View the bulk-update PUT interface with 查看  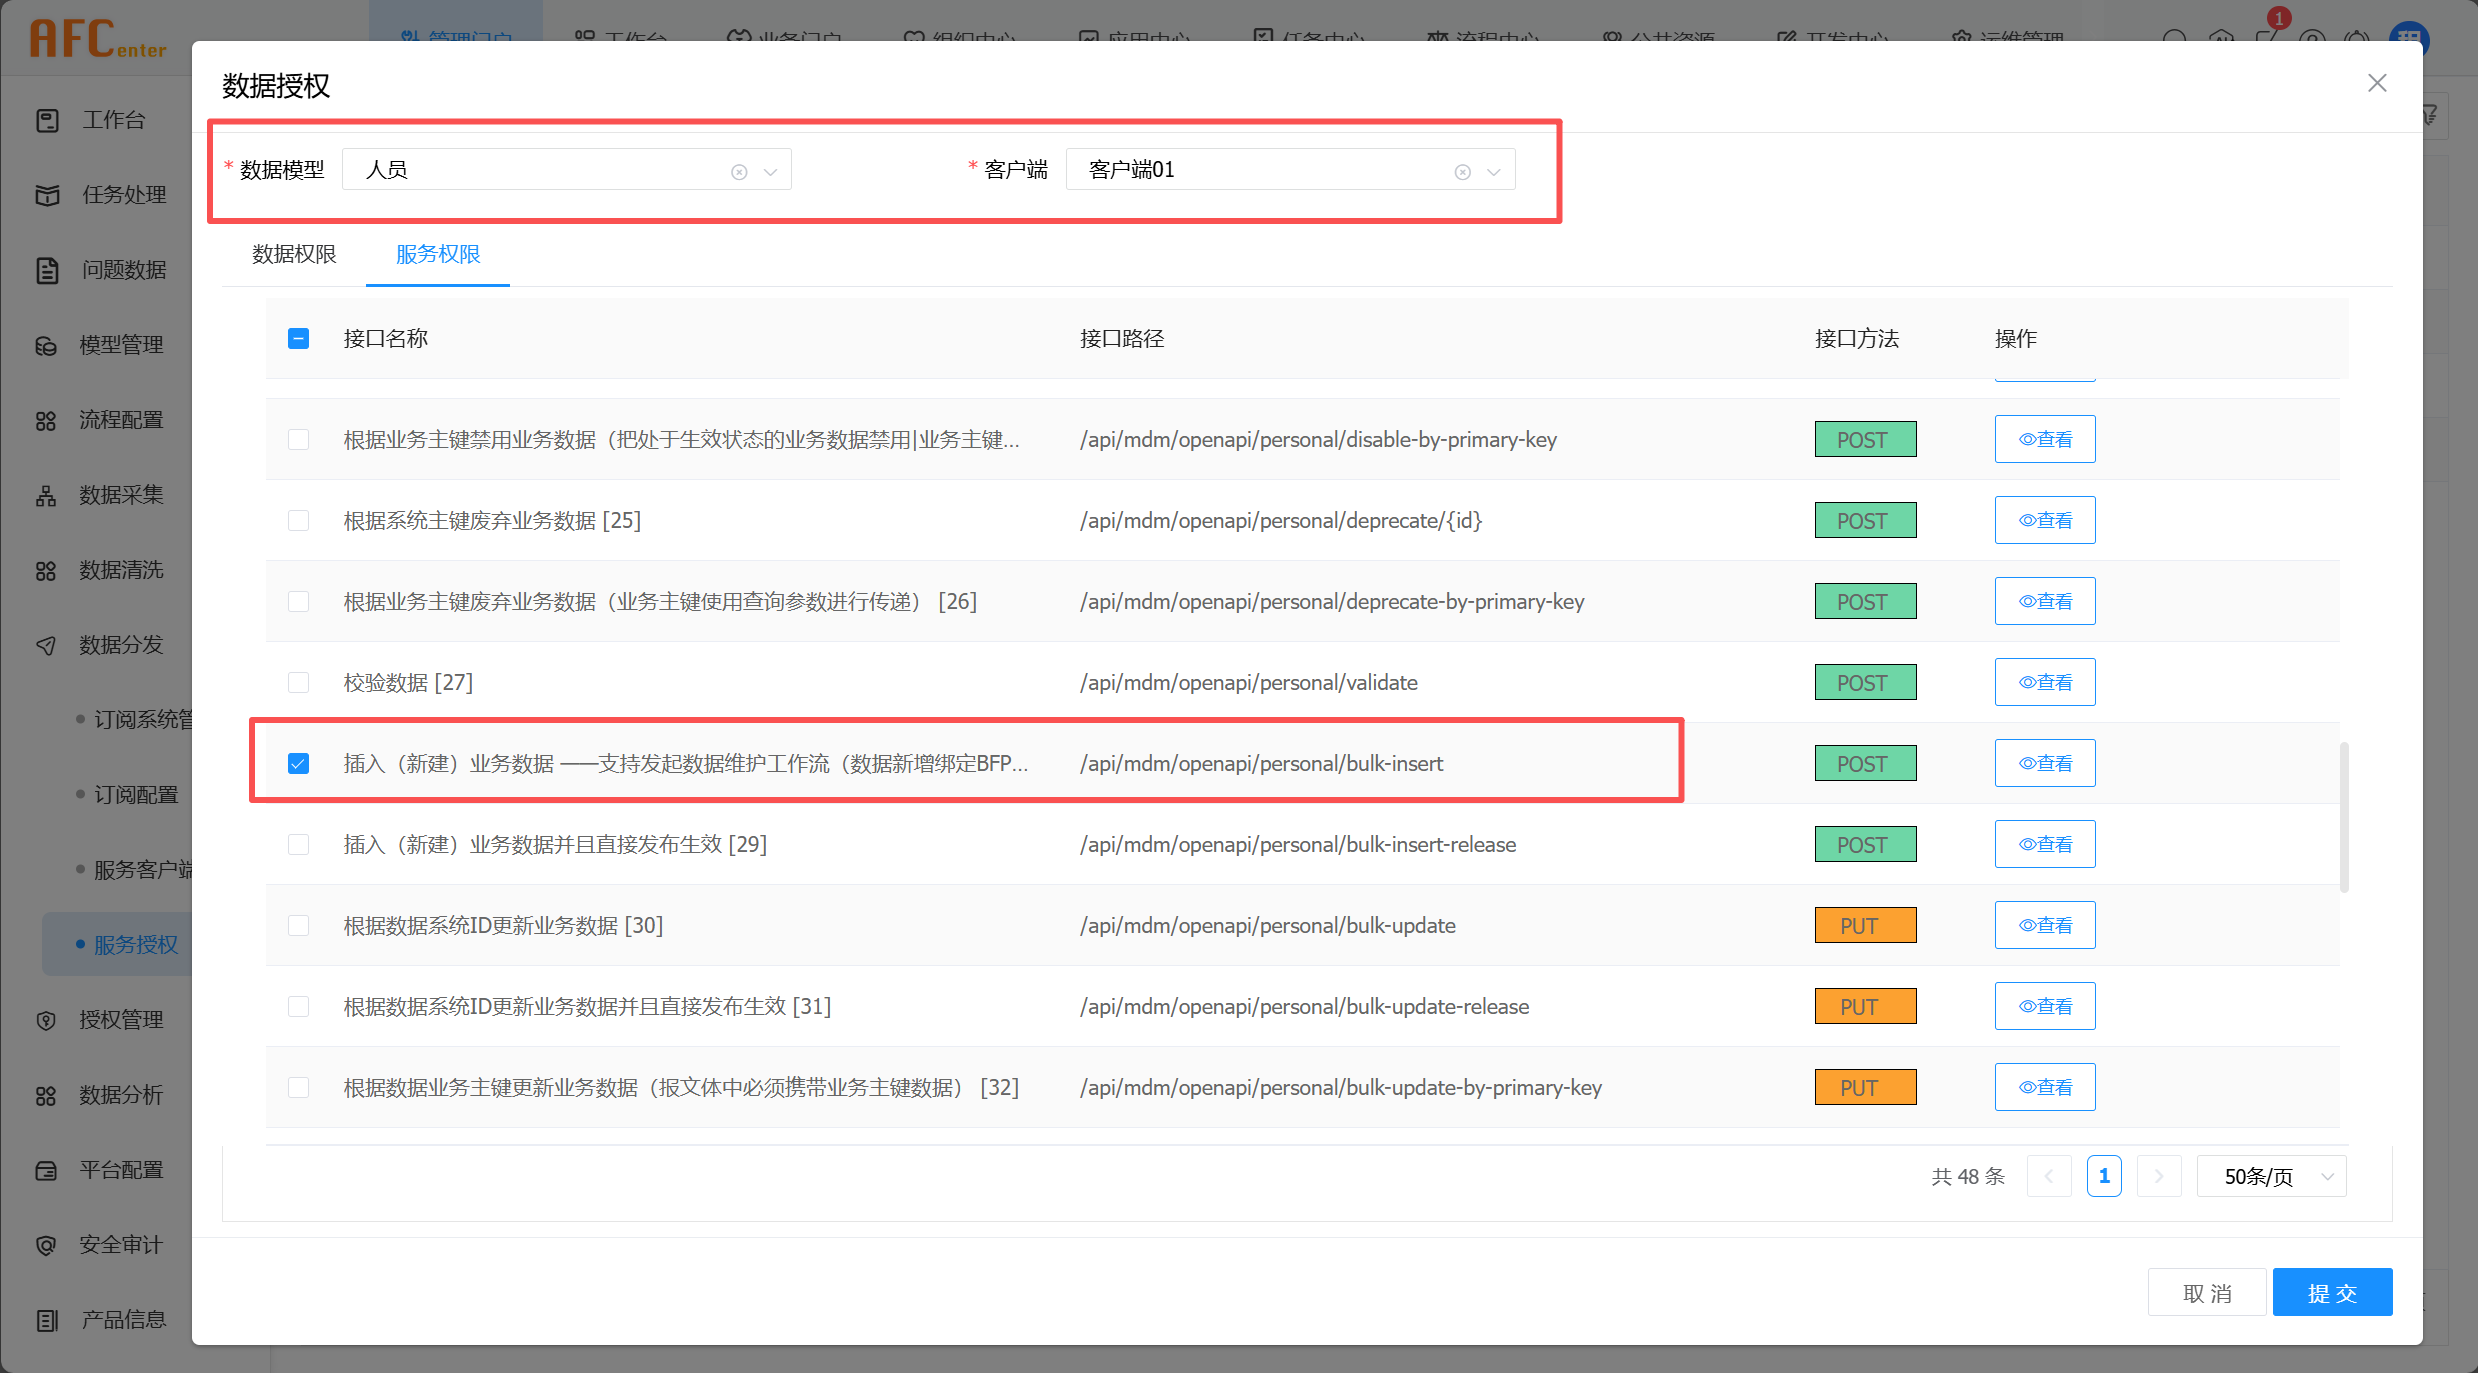click(x=2044, y=926)
